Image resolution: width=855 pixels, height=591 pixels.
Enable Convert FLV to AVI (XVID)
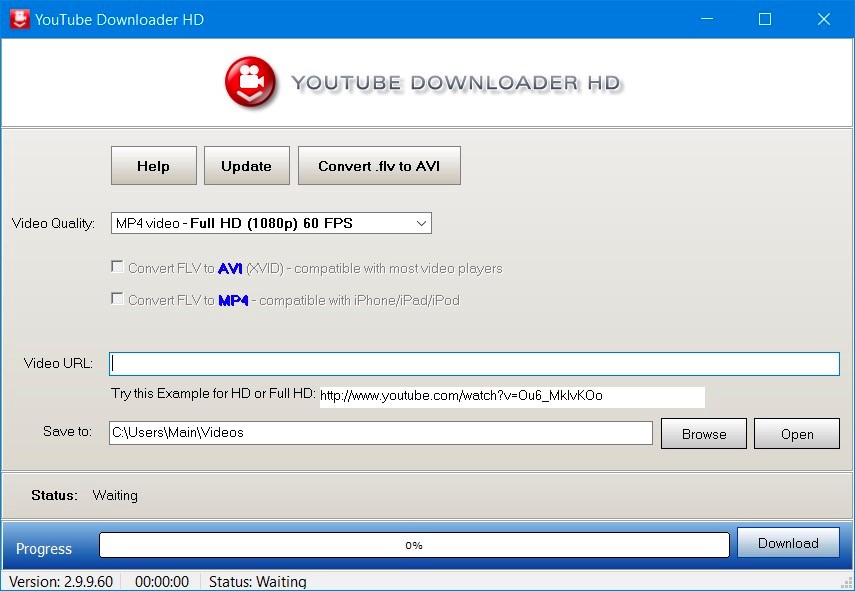tap(117, 266)
